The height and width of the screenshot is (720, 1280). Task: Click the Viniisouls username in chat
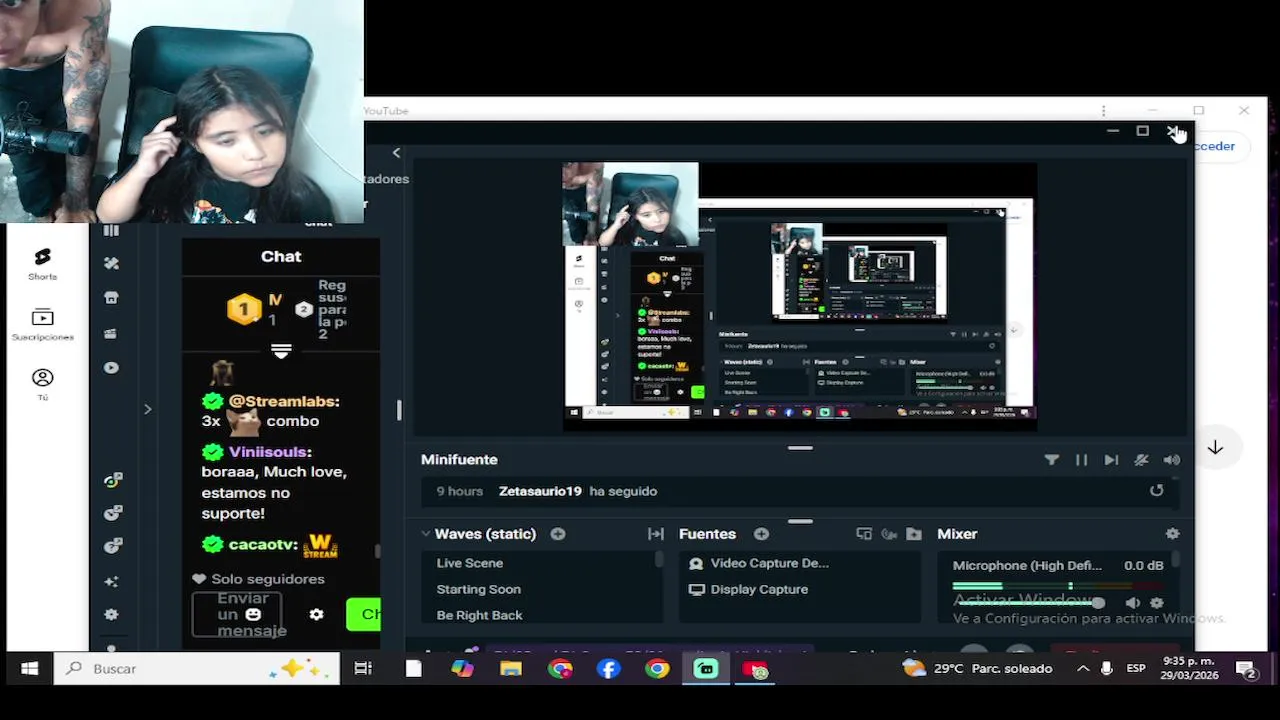click(270, 452)
